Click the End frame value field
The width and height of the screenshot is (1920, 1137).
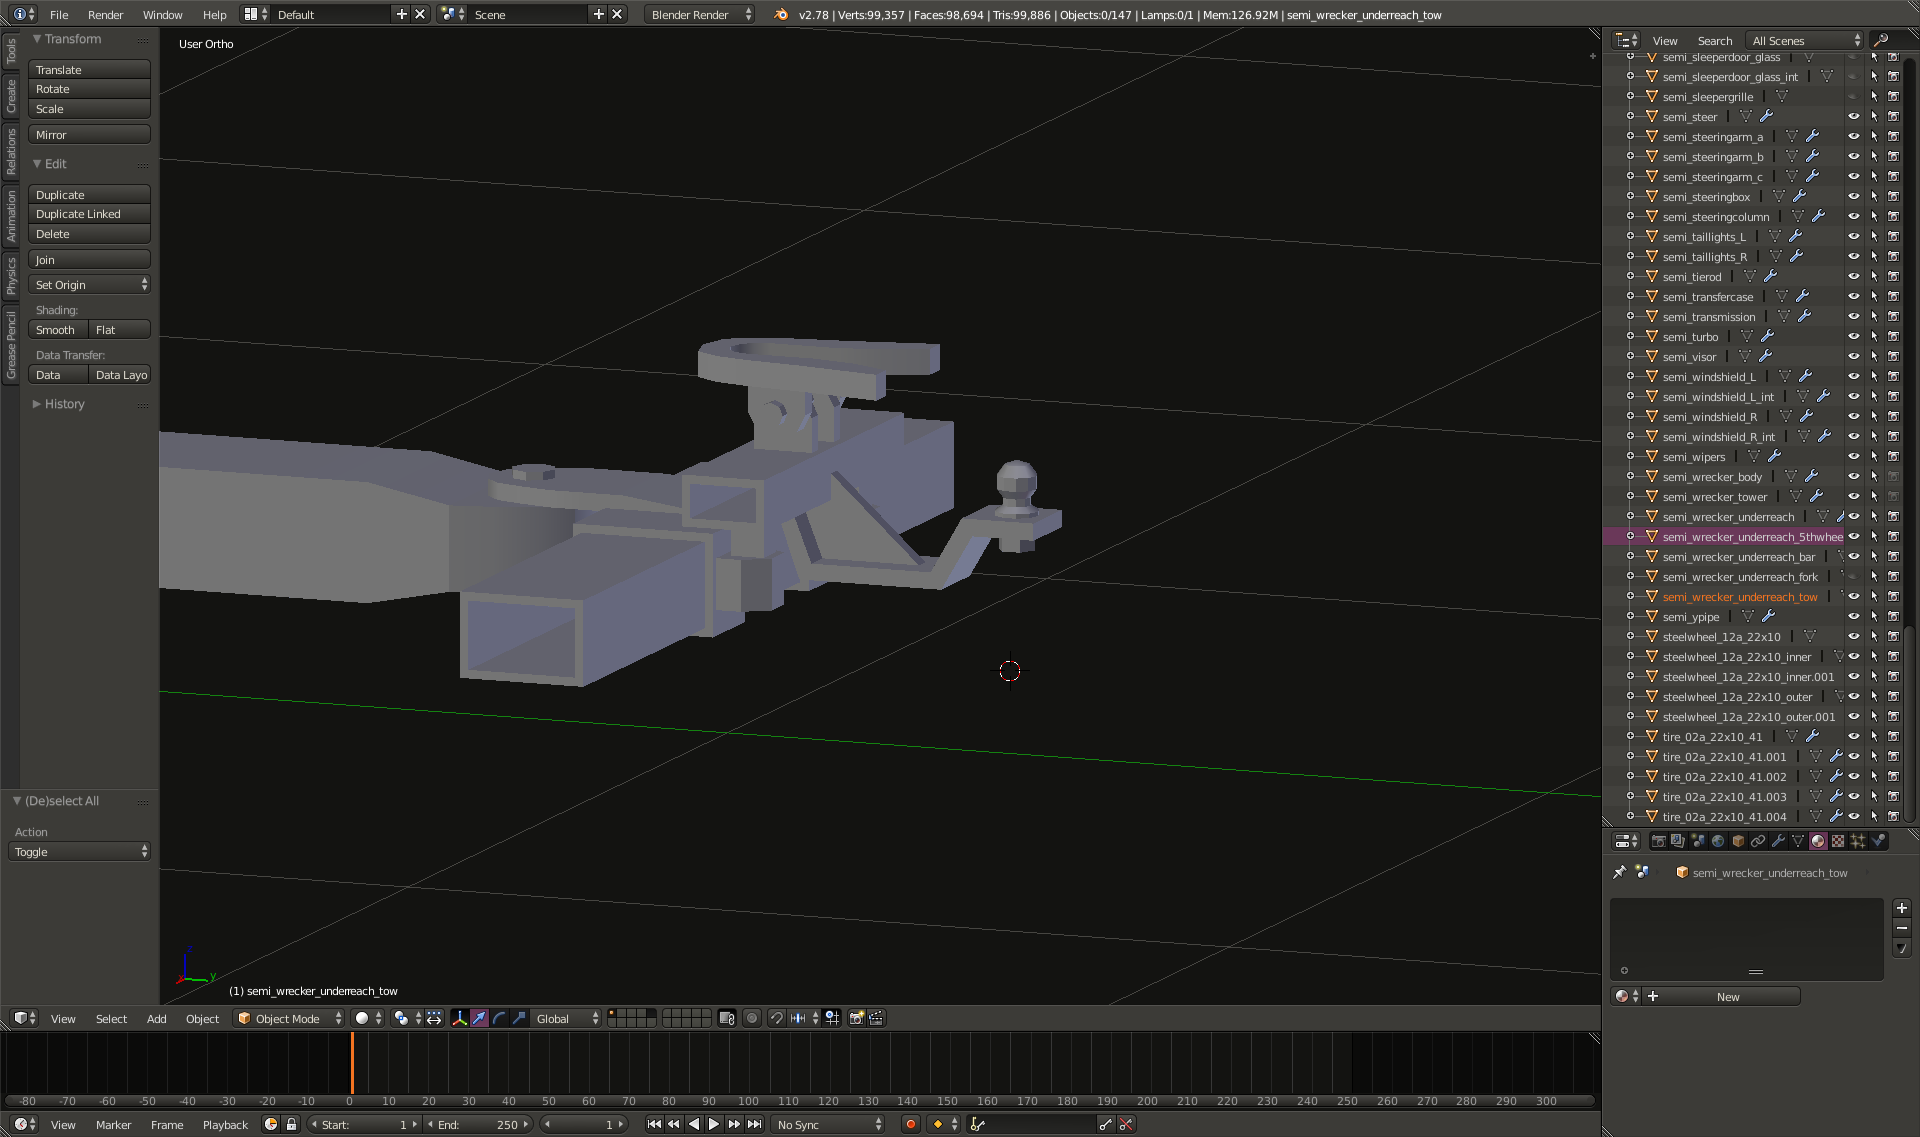[480, 1124]
